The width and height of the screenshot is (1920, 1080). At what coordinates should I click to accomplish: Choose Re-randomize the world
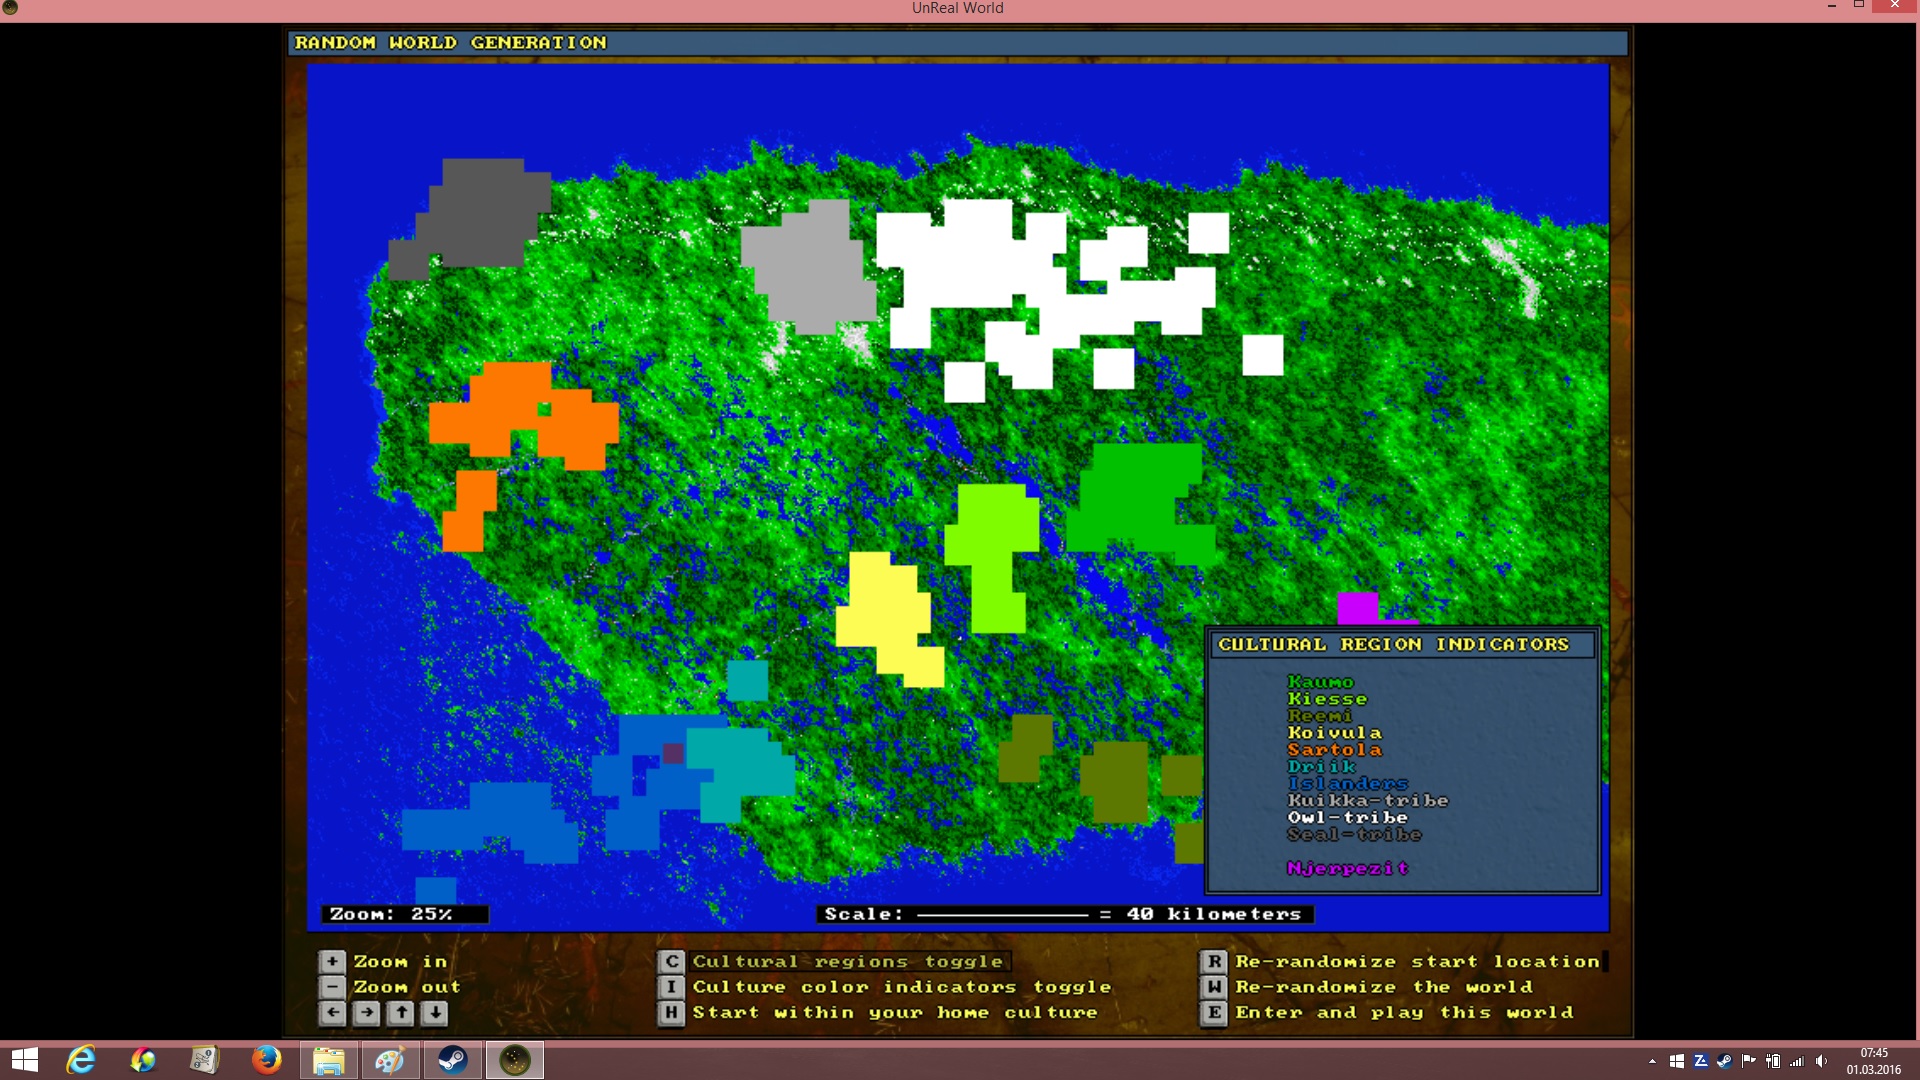coord(1384,987)
